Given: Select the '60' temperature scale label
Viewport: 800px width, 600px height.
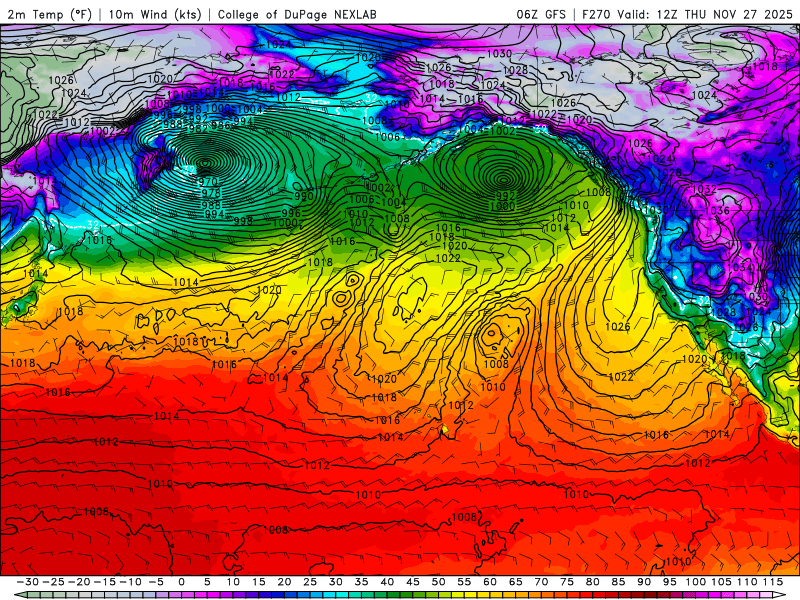Looking at the screenshot, I should [x=490, y=582].
